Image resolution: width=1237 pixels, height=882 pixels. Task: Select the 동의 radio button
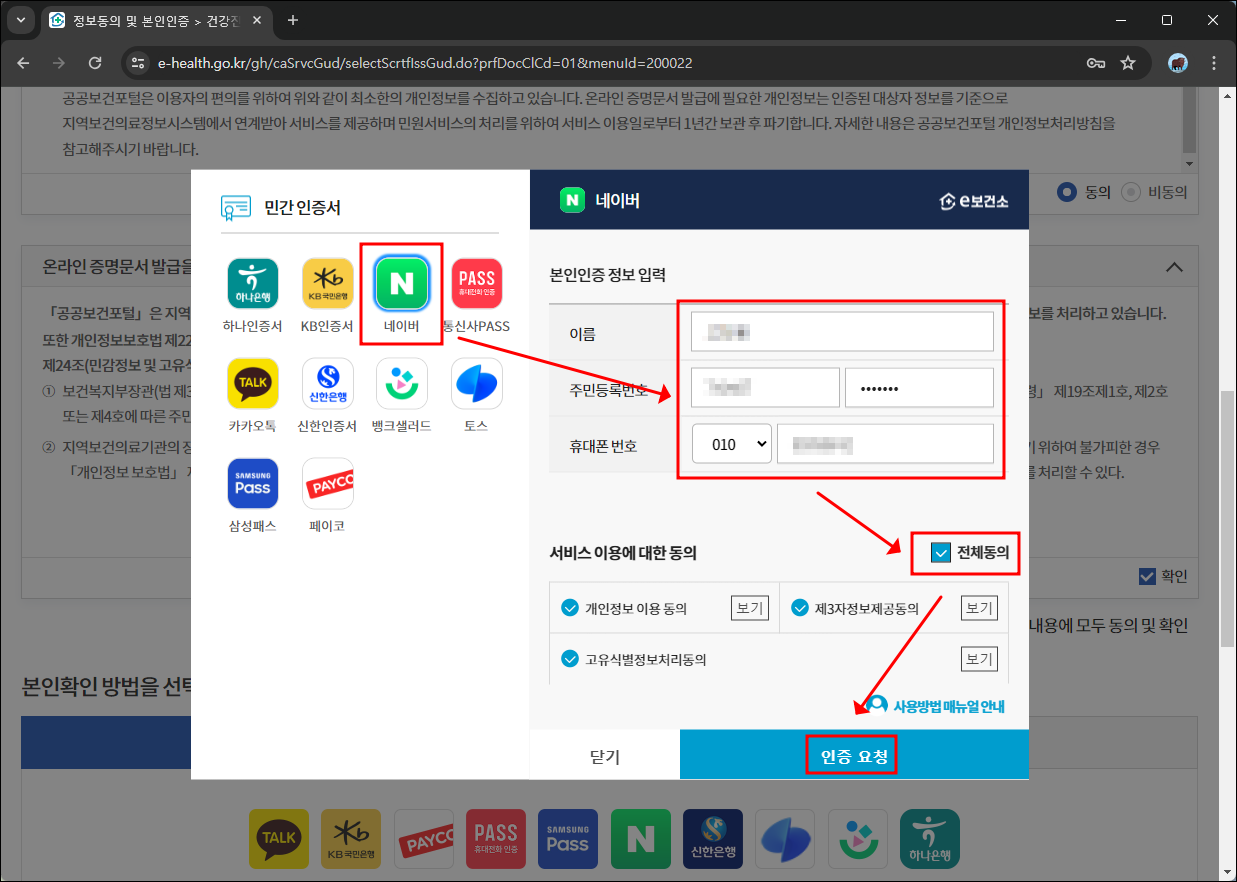(1067, 192)
